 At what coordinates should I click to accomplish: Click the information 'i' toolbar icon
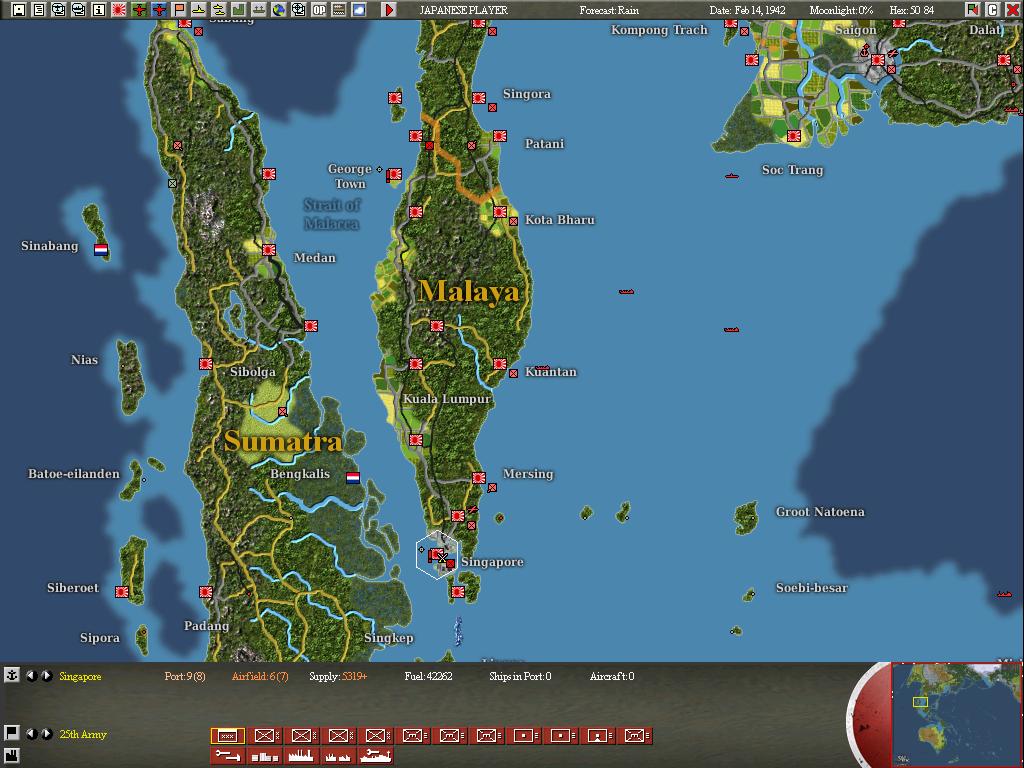click(x=99, y=9)
